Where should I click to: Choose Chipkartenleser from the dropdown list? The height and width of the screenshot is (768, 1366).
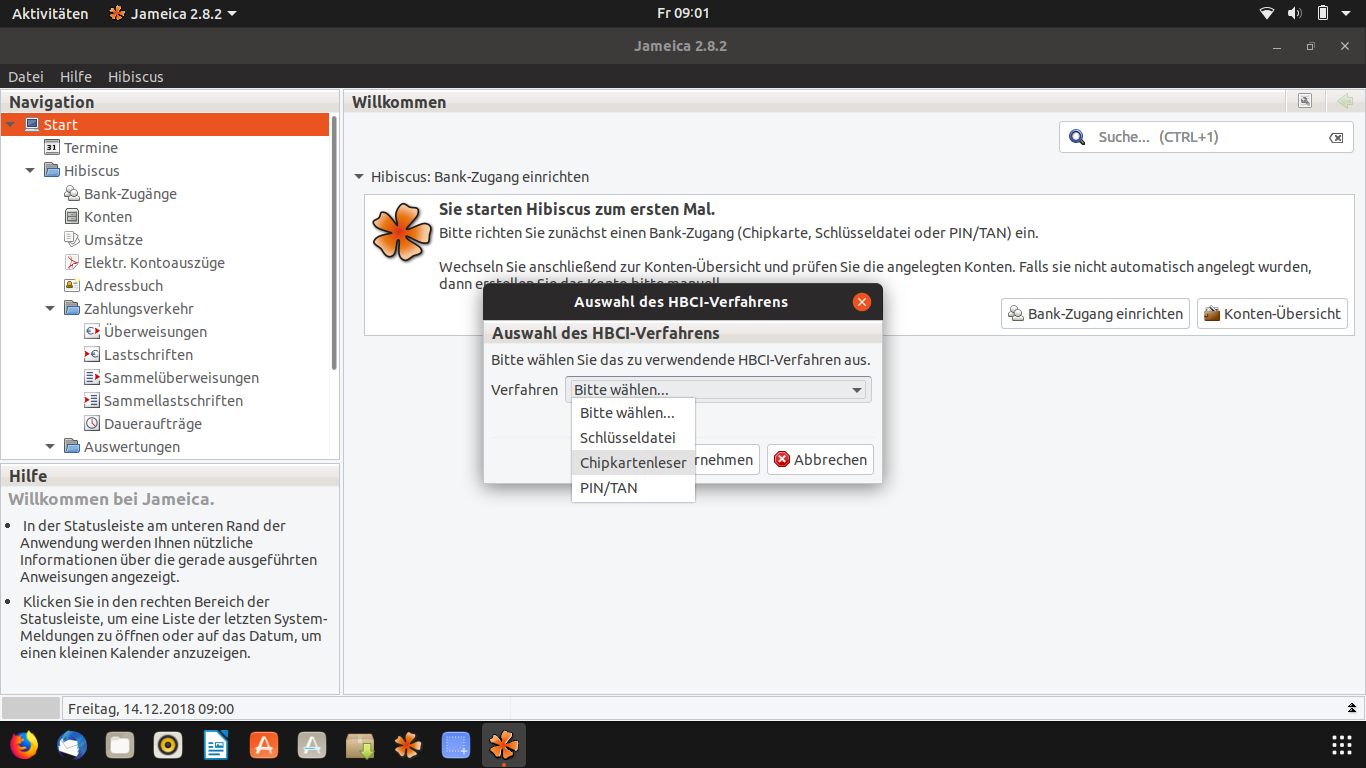pyautogui.click(x=633, y=462)
